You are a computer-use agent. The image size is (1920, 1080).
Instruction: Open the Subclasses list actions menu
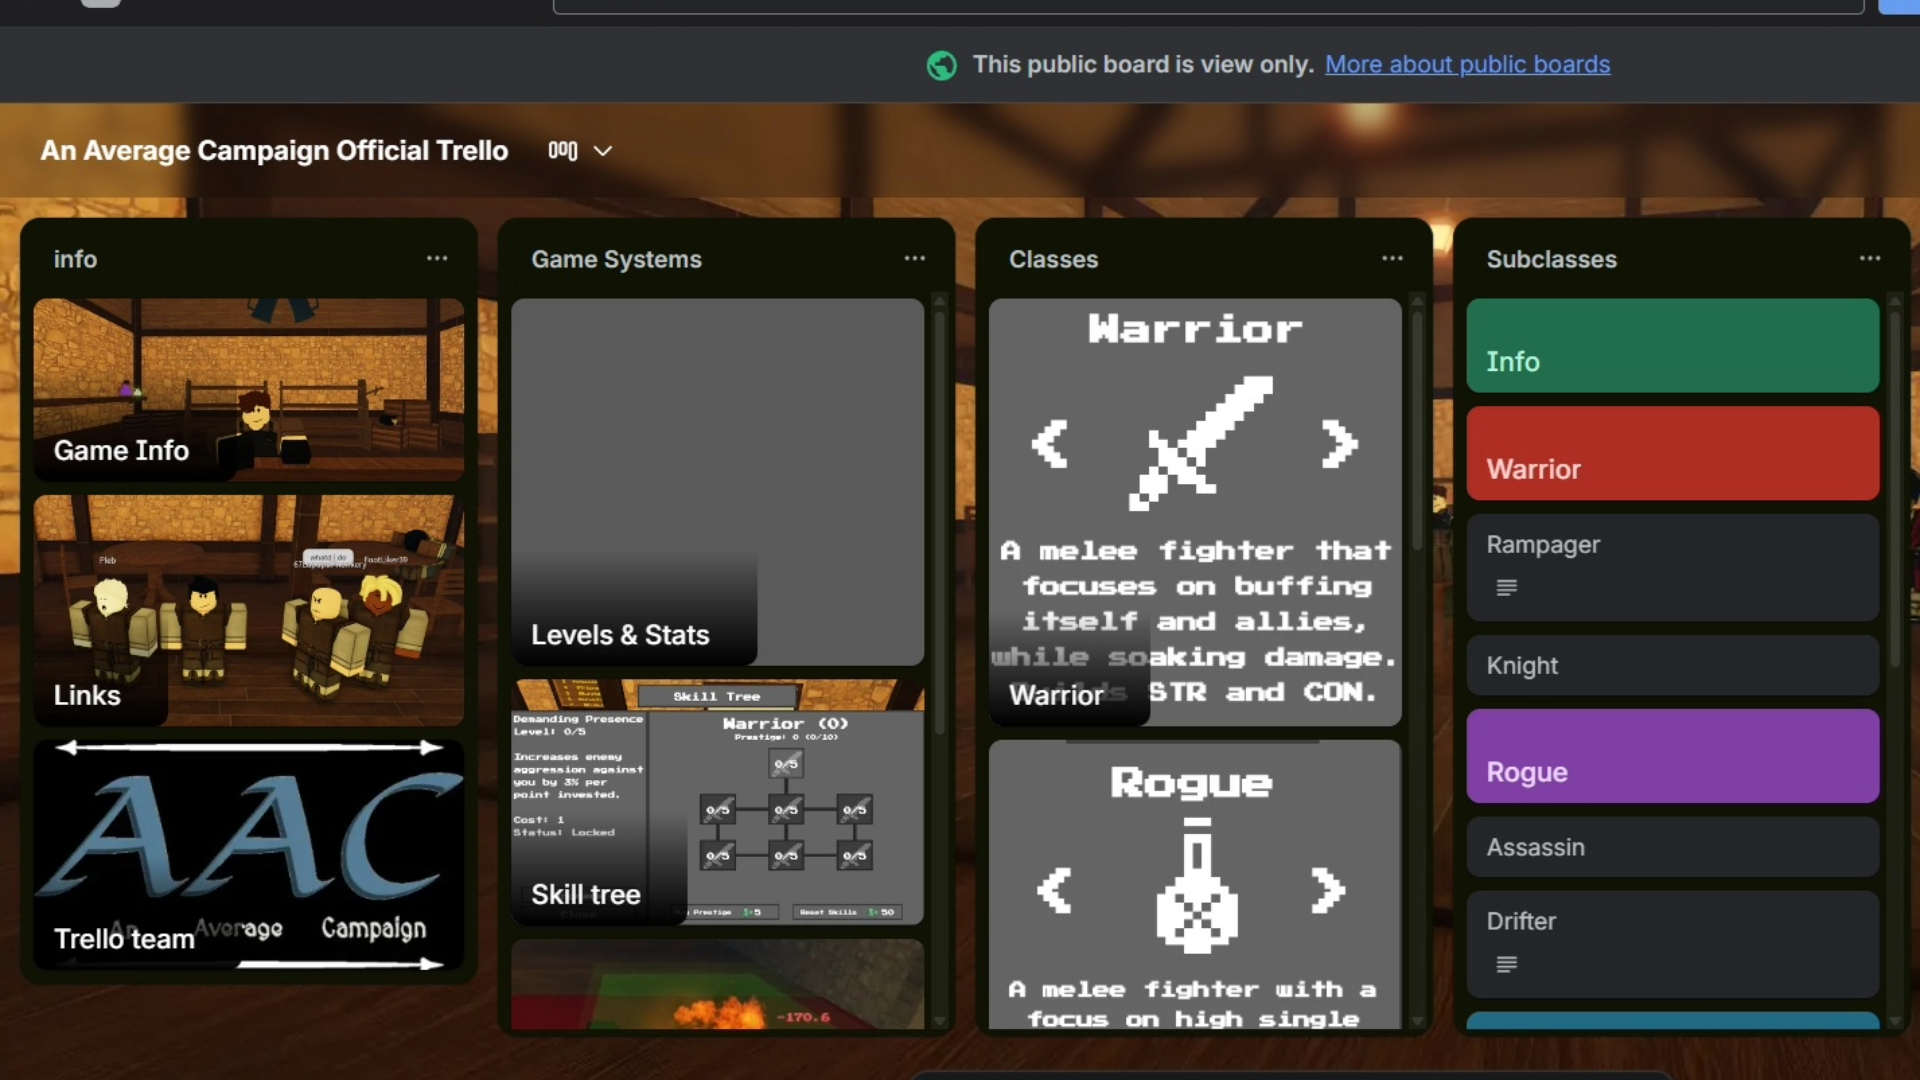(x=1869, y=258)
